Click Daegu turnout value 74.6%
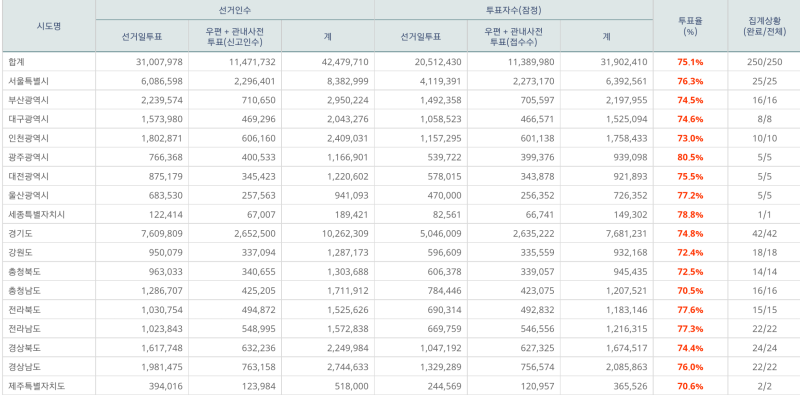800x395 pixels. [690, 119]
